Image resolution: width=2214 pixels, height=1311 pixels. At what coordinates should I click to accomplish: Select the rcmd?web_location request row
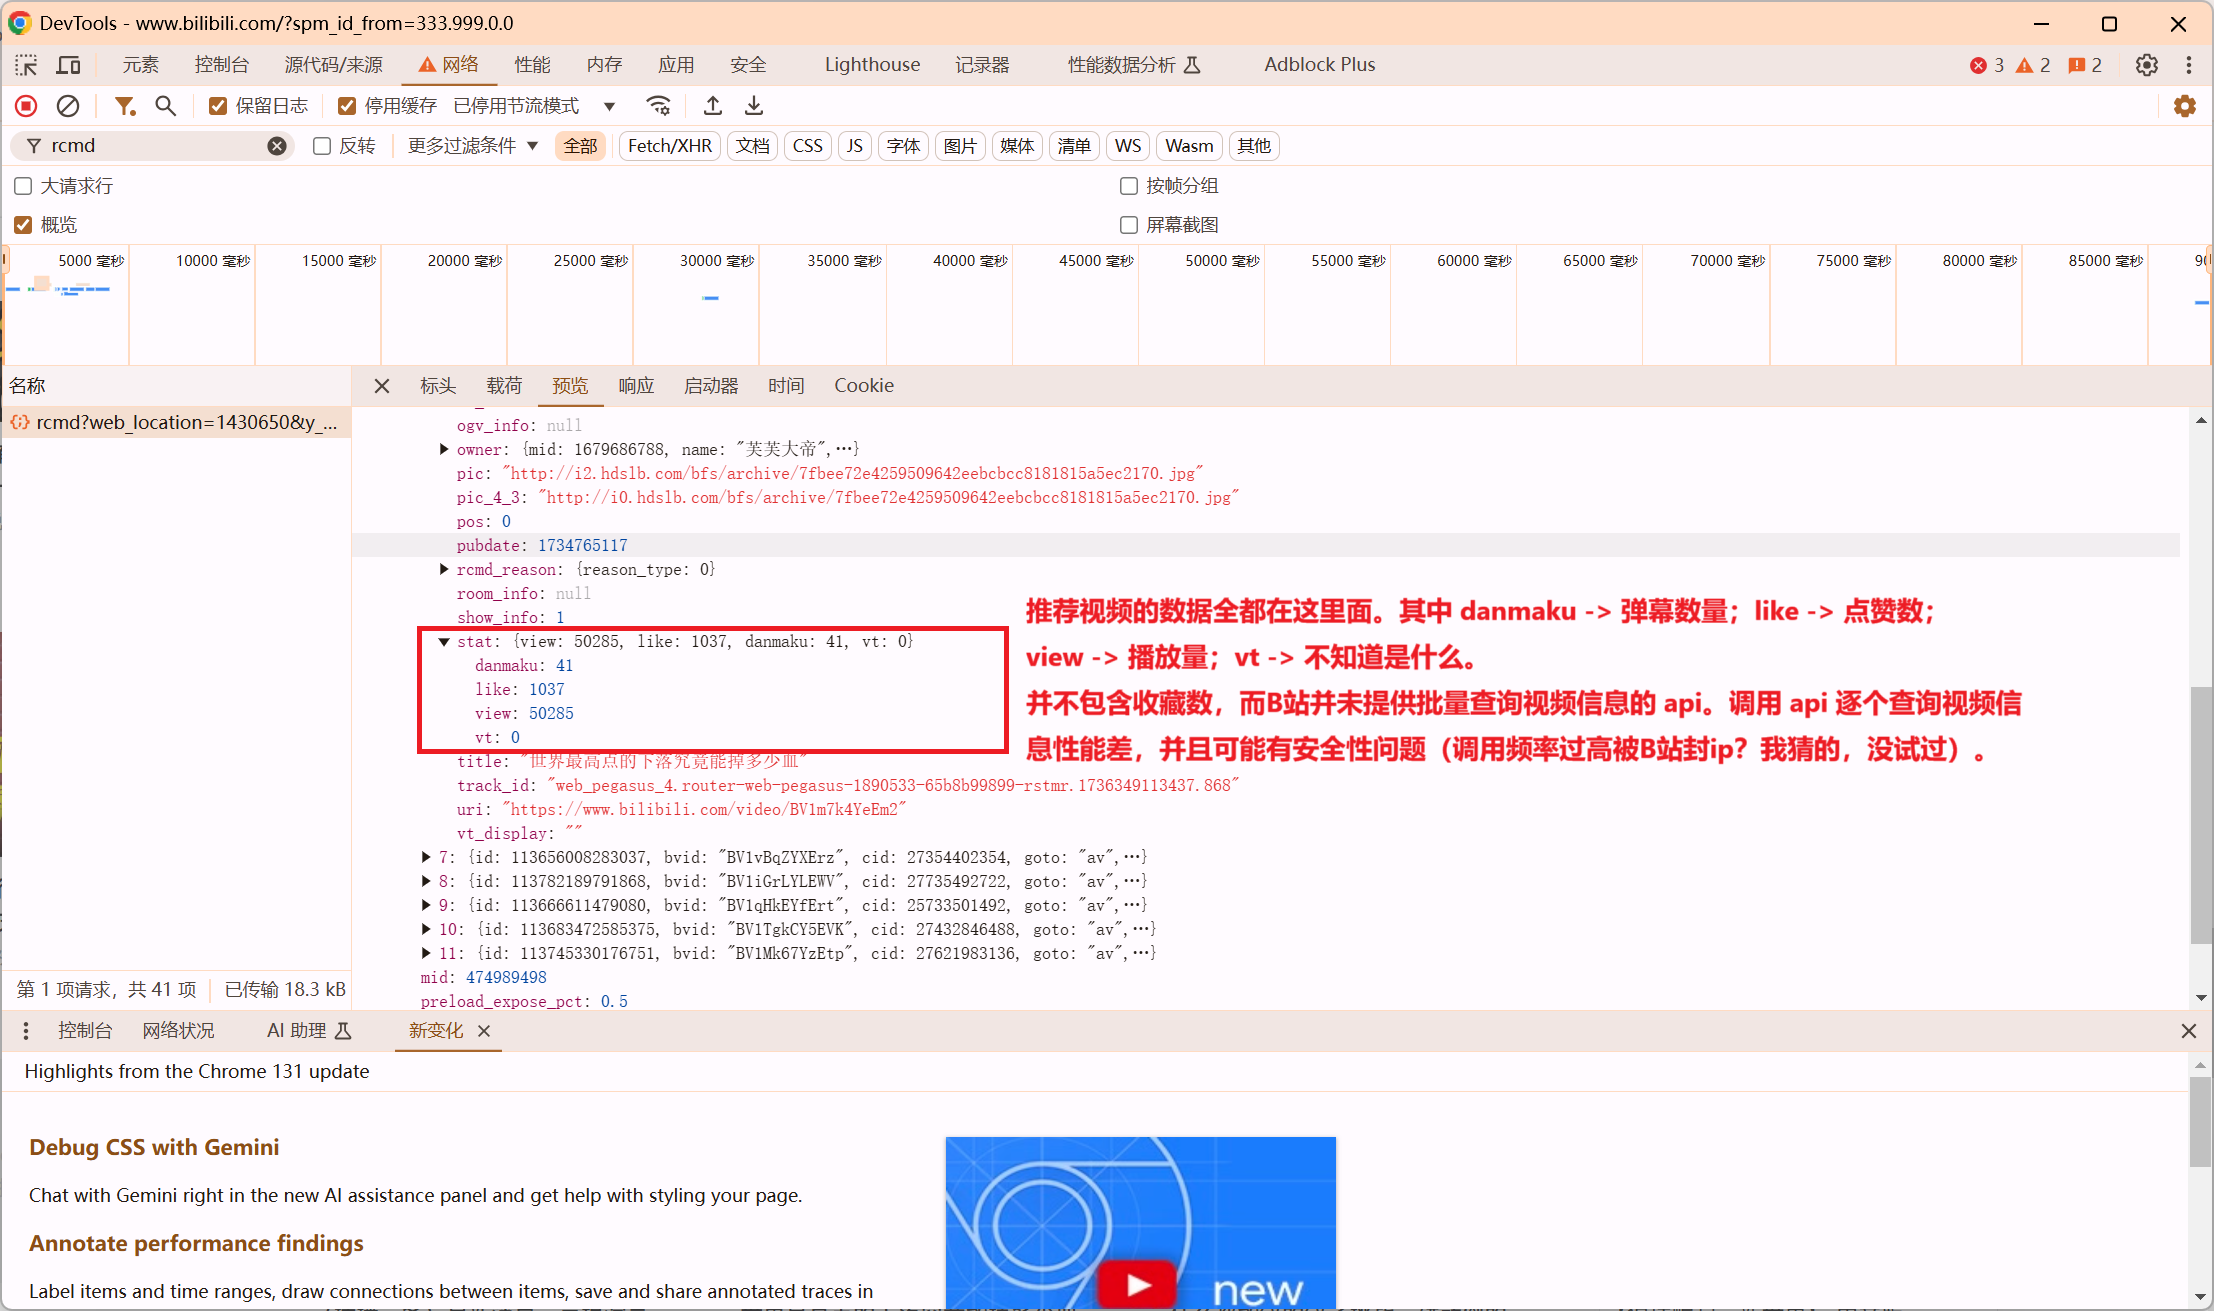[x=176, y=423]
